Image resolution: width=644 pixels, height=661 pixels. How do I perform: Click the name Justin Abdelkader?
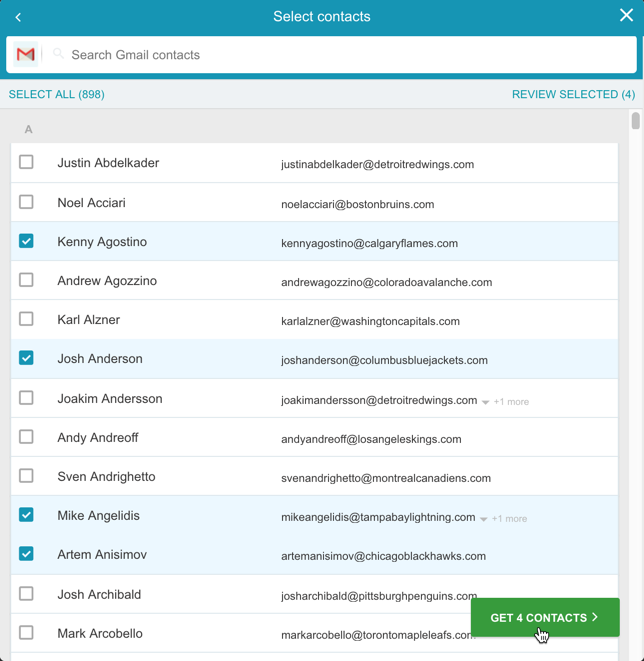(108, 163)
